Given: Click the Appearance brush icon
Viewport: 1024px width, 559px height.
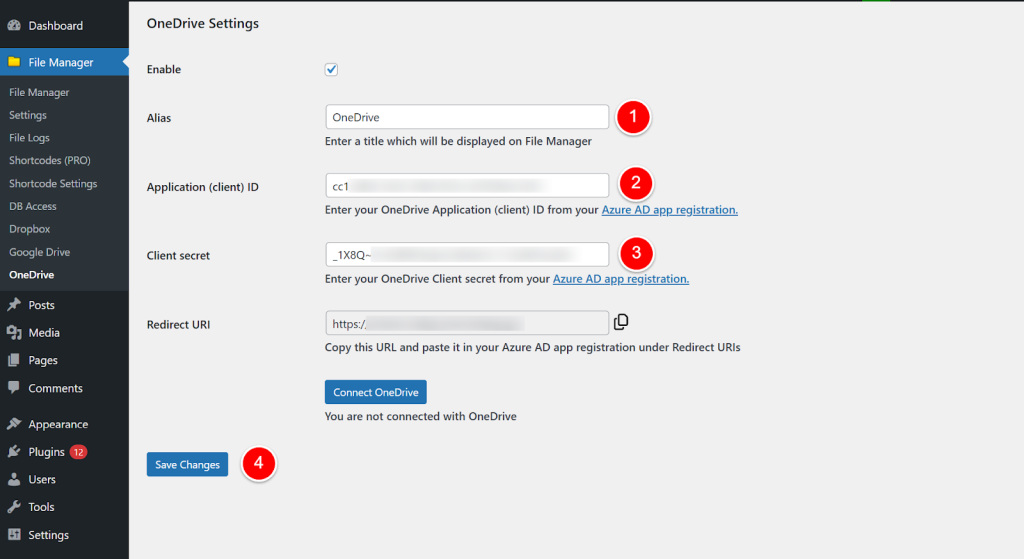Looking at the screenshot, I should coord(14,424).
